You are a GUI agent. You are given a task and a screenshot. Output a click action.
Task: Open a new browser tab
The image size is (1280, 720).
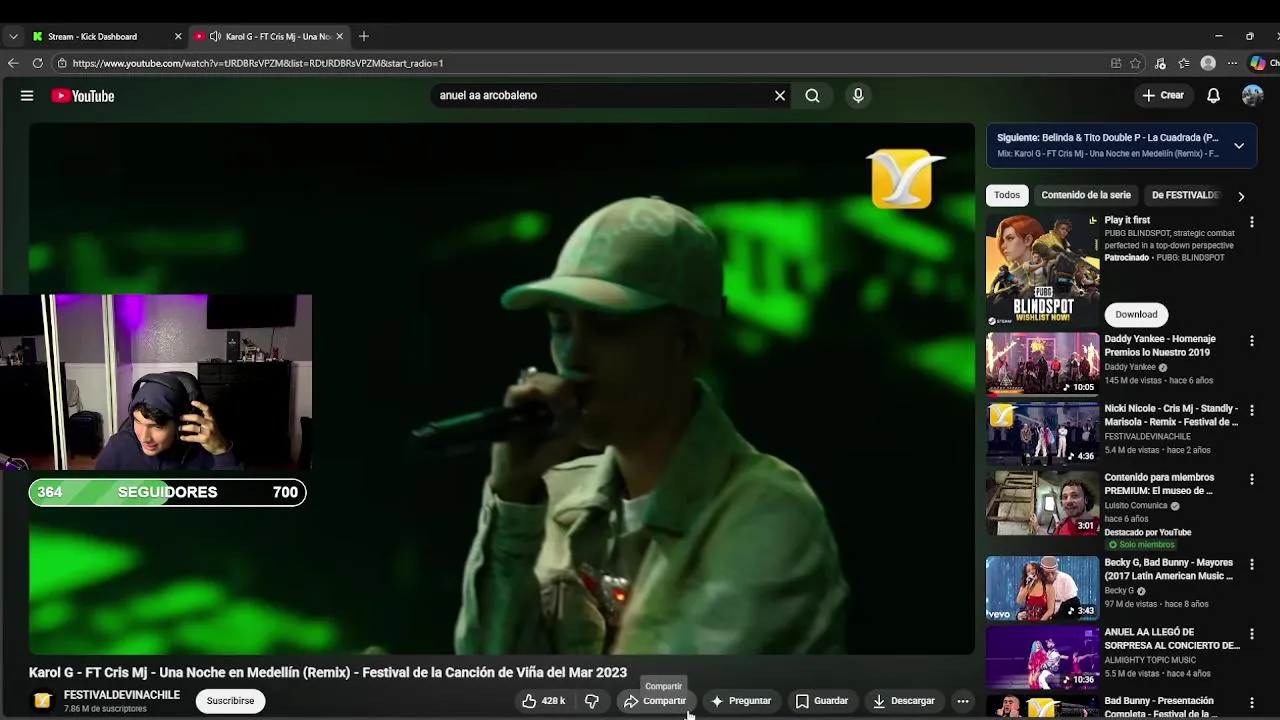364,36
